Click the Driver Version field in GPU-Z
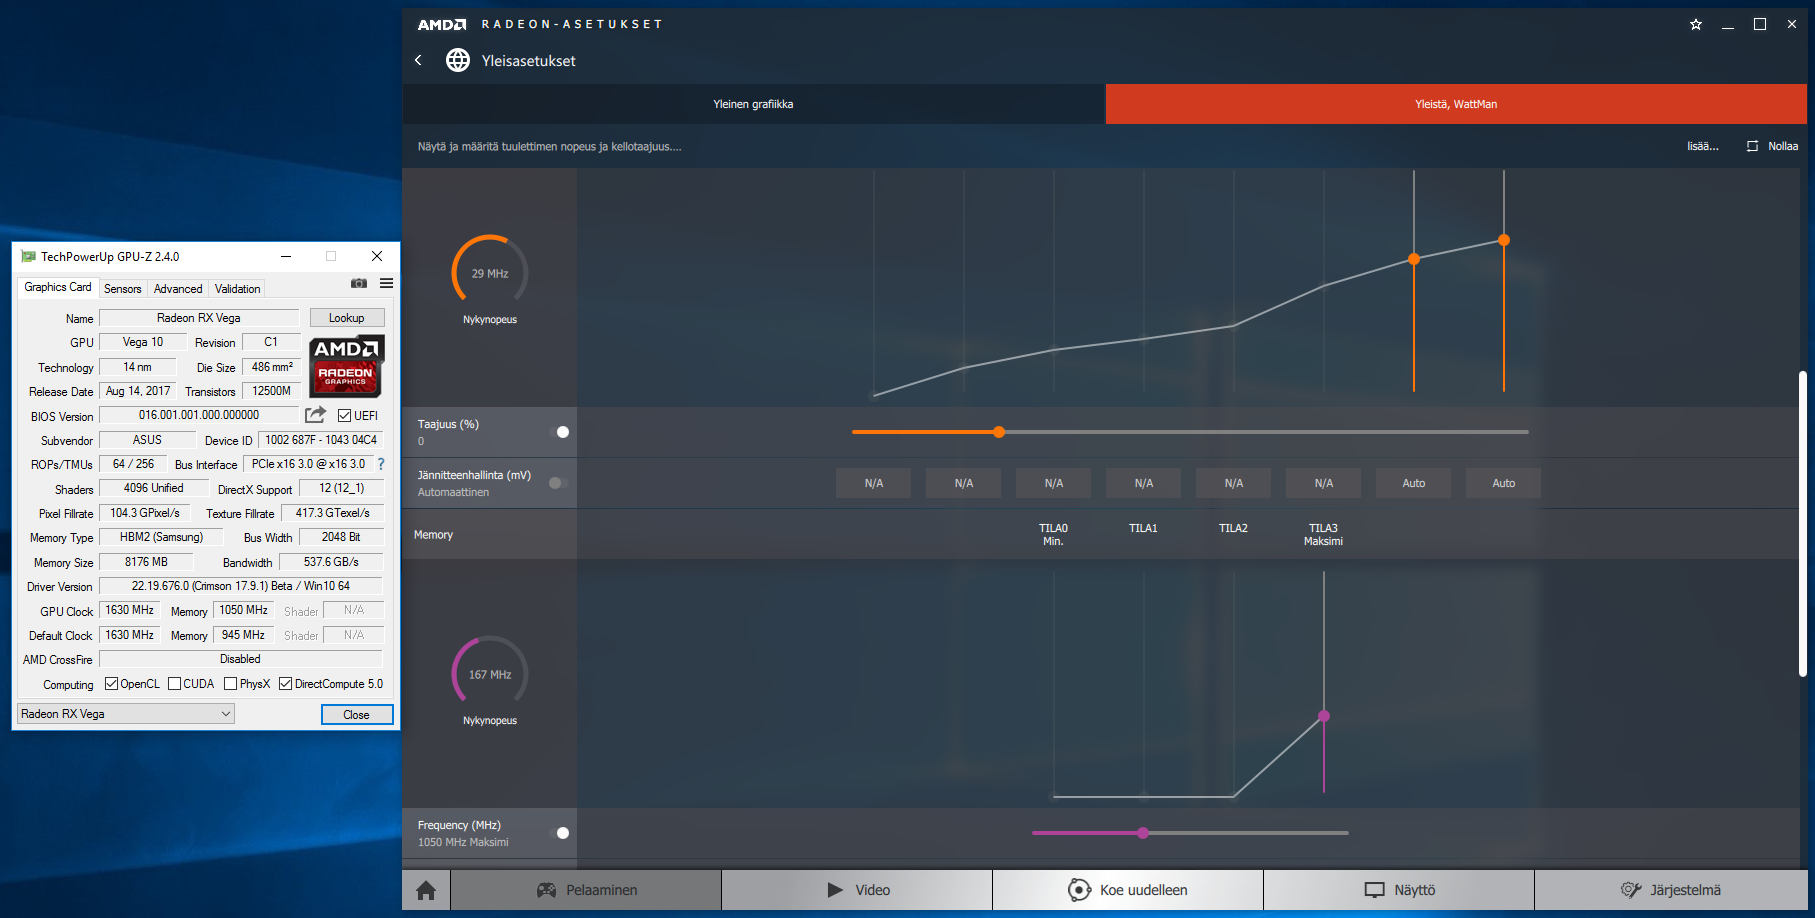Image resolution: width=1815 pixels, height=918 pixels. pyautogui.click(x=241, y=586)
